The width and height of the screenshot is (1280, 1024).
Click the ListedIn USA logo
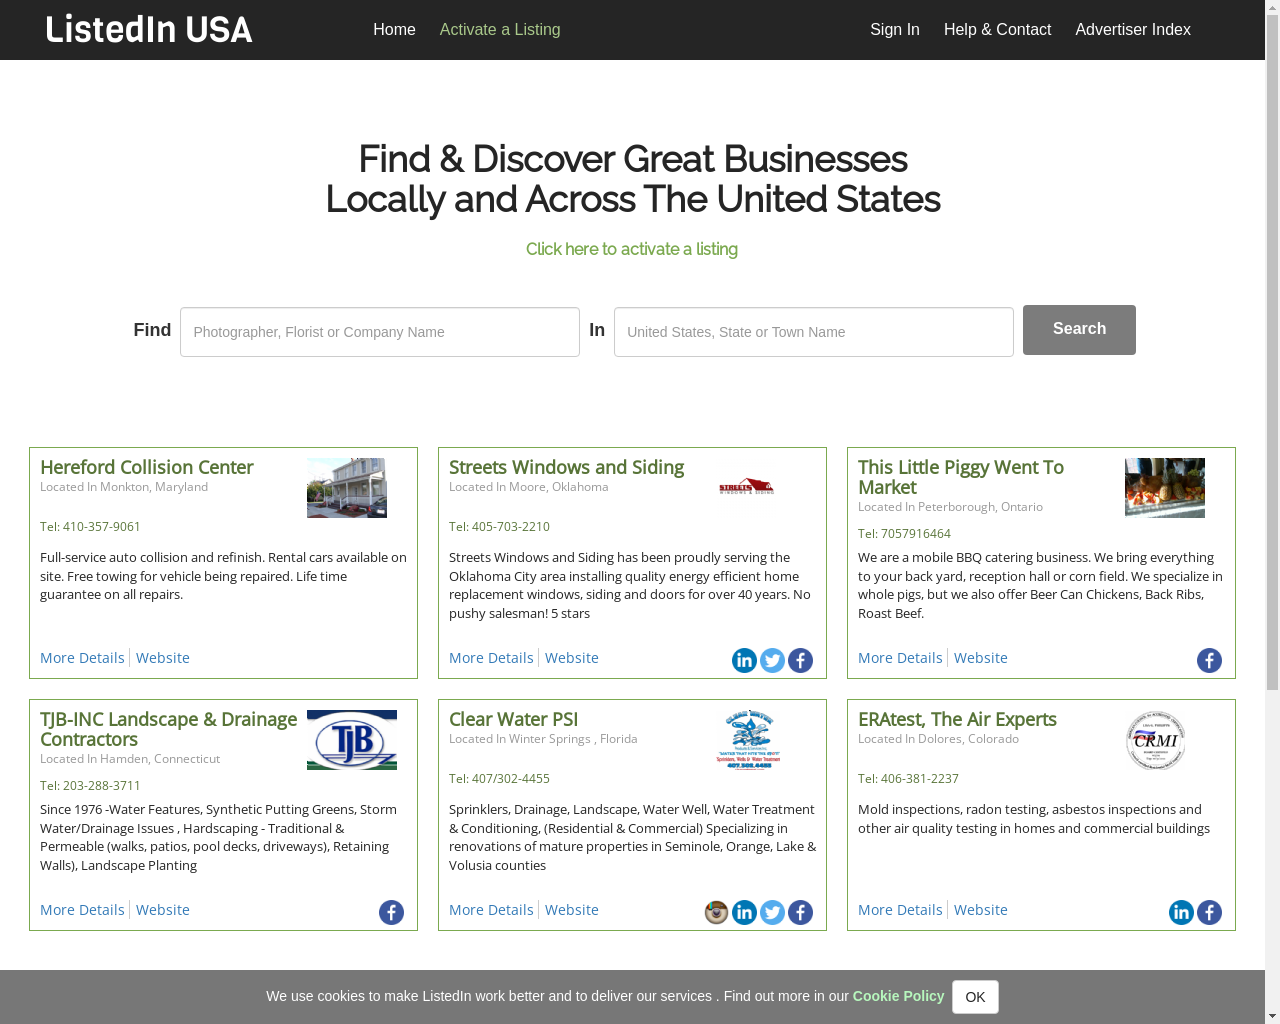(x=149, y=29)
